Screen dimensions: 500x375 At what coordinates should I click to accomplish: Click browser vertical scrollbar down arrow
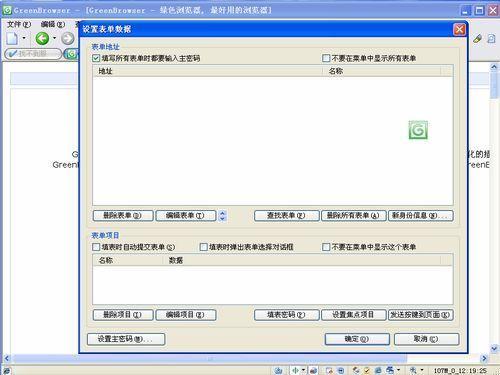pos(494,349)
